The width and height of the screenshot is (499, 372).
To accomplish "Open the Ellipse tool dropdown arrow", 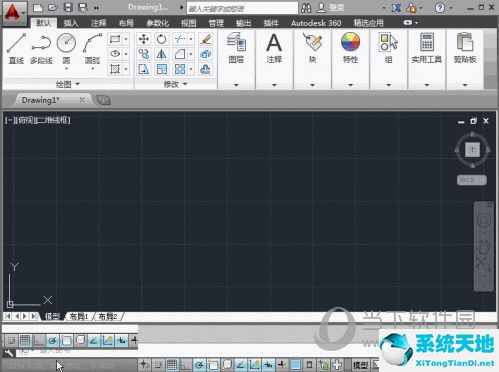I will 126,54.
